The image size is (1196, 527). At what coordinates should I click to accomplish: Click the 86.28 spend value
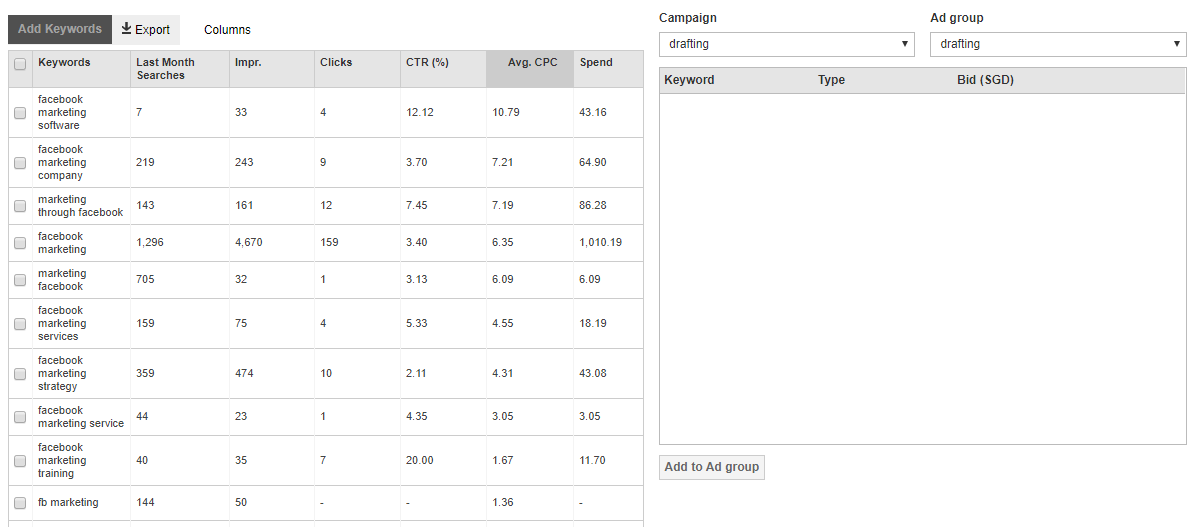pyautogui.click(x=593, y=205)
